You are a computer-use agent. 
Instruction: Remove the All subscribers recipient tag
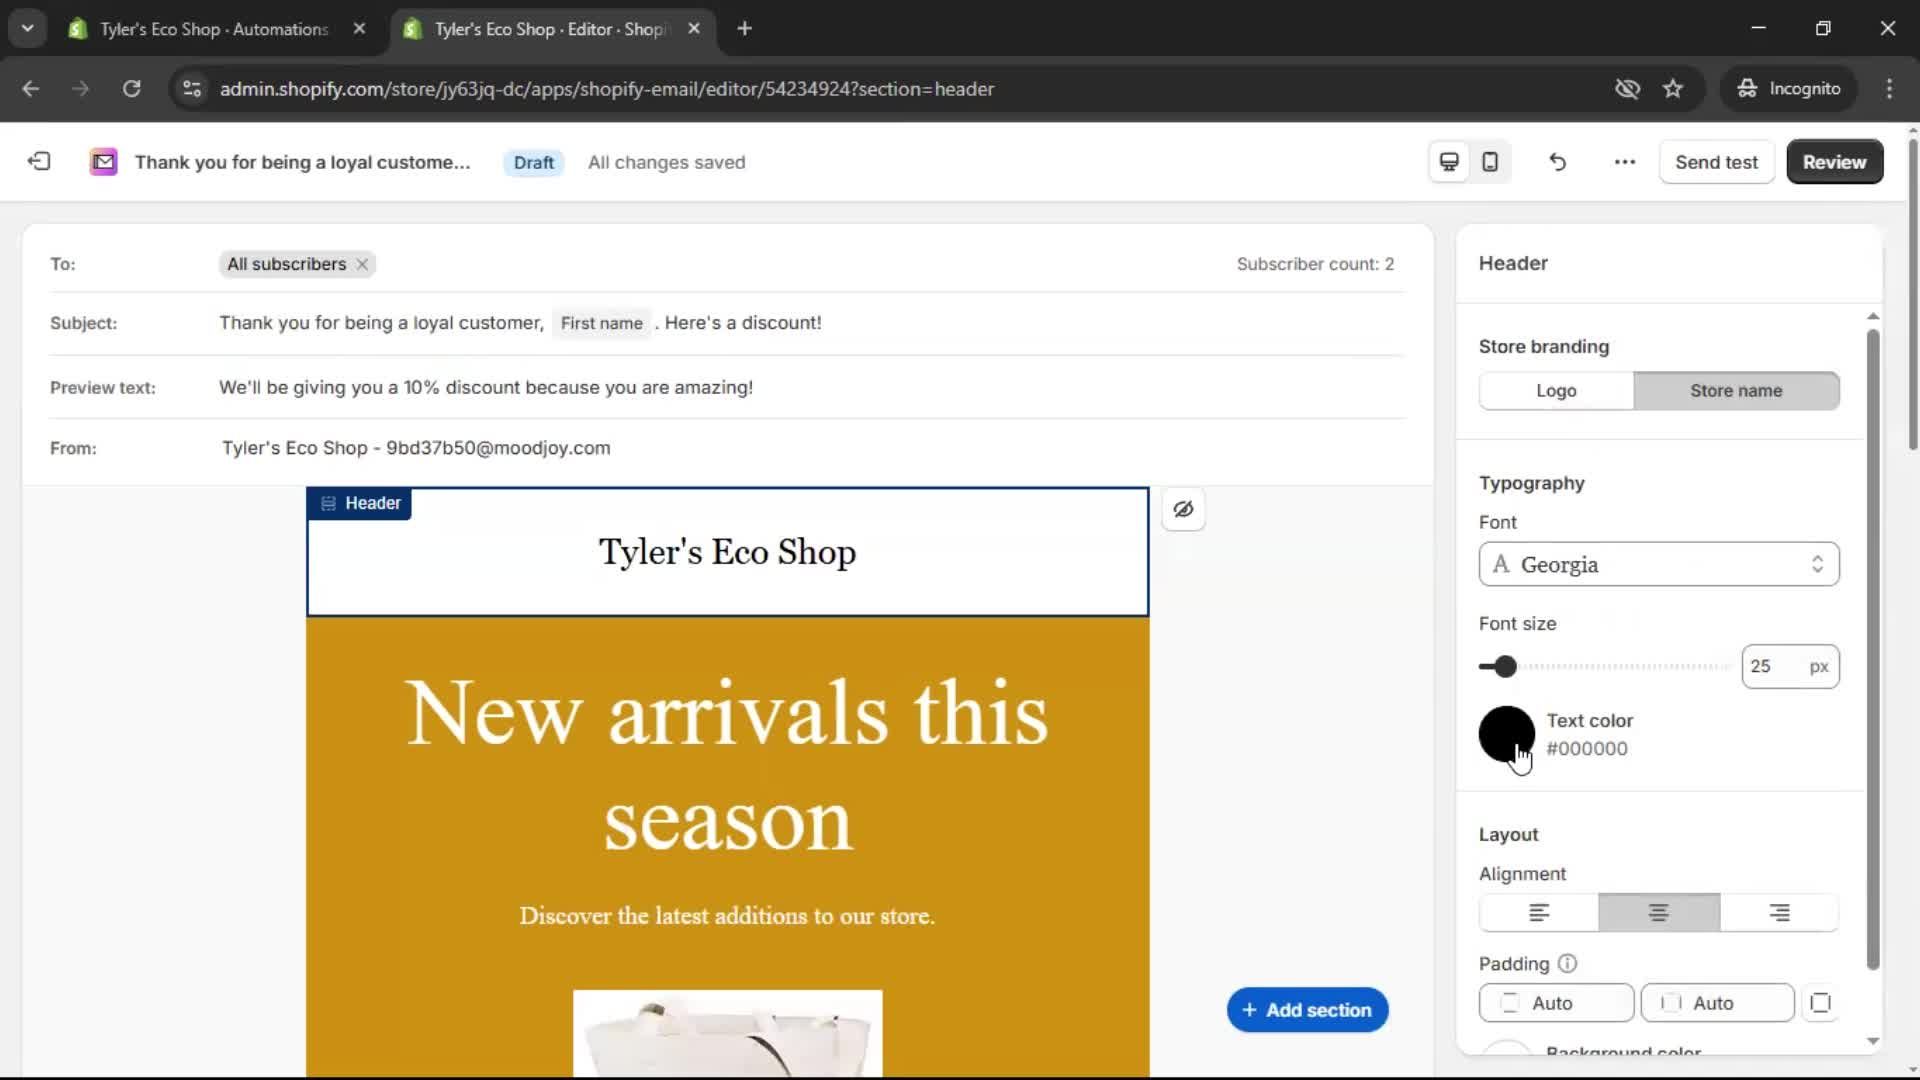point(361,264)
